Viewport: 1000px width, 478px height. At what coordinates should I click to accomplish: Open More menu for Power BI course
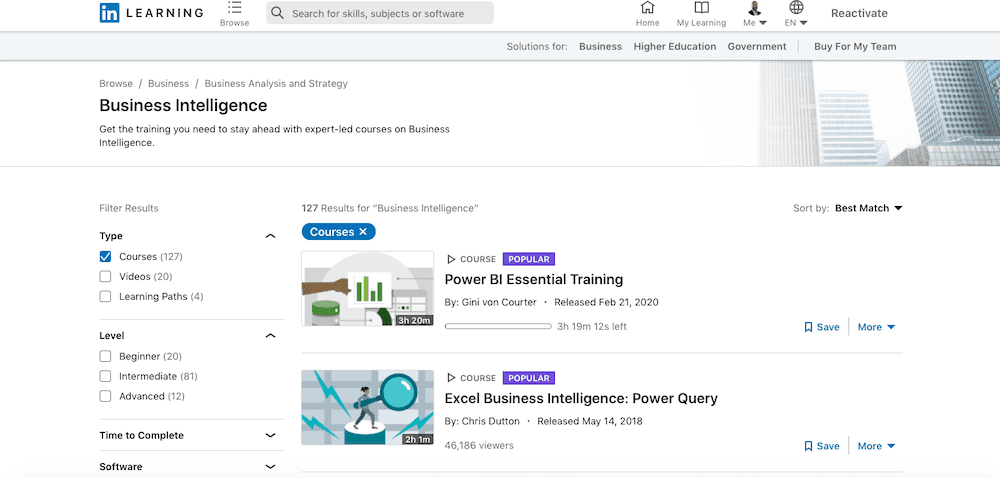[x=876, y=327]
